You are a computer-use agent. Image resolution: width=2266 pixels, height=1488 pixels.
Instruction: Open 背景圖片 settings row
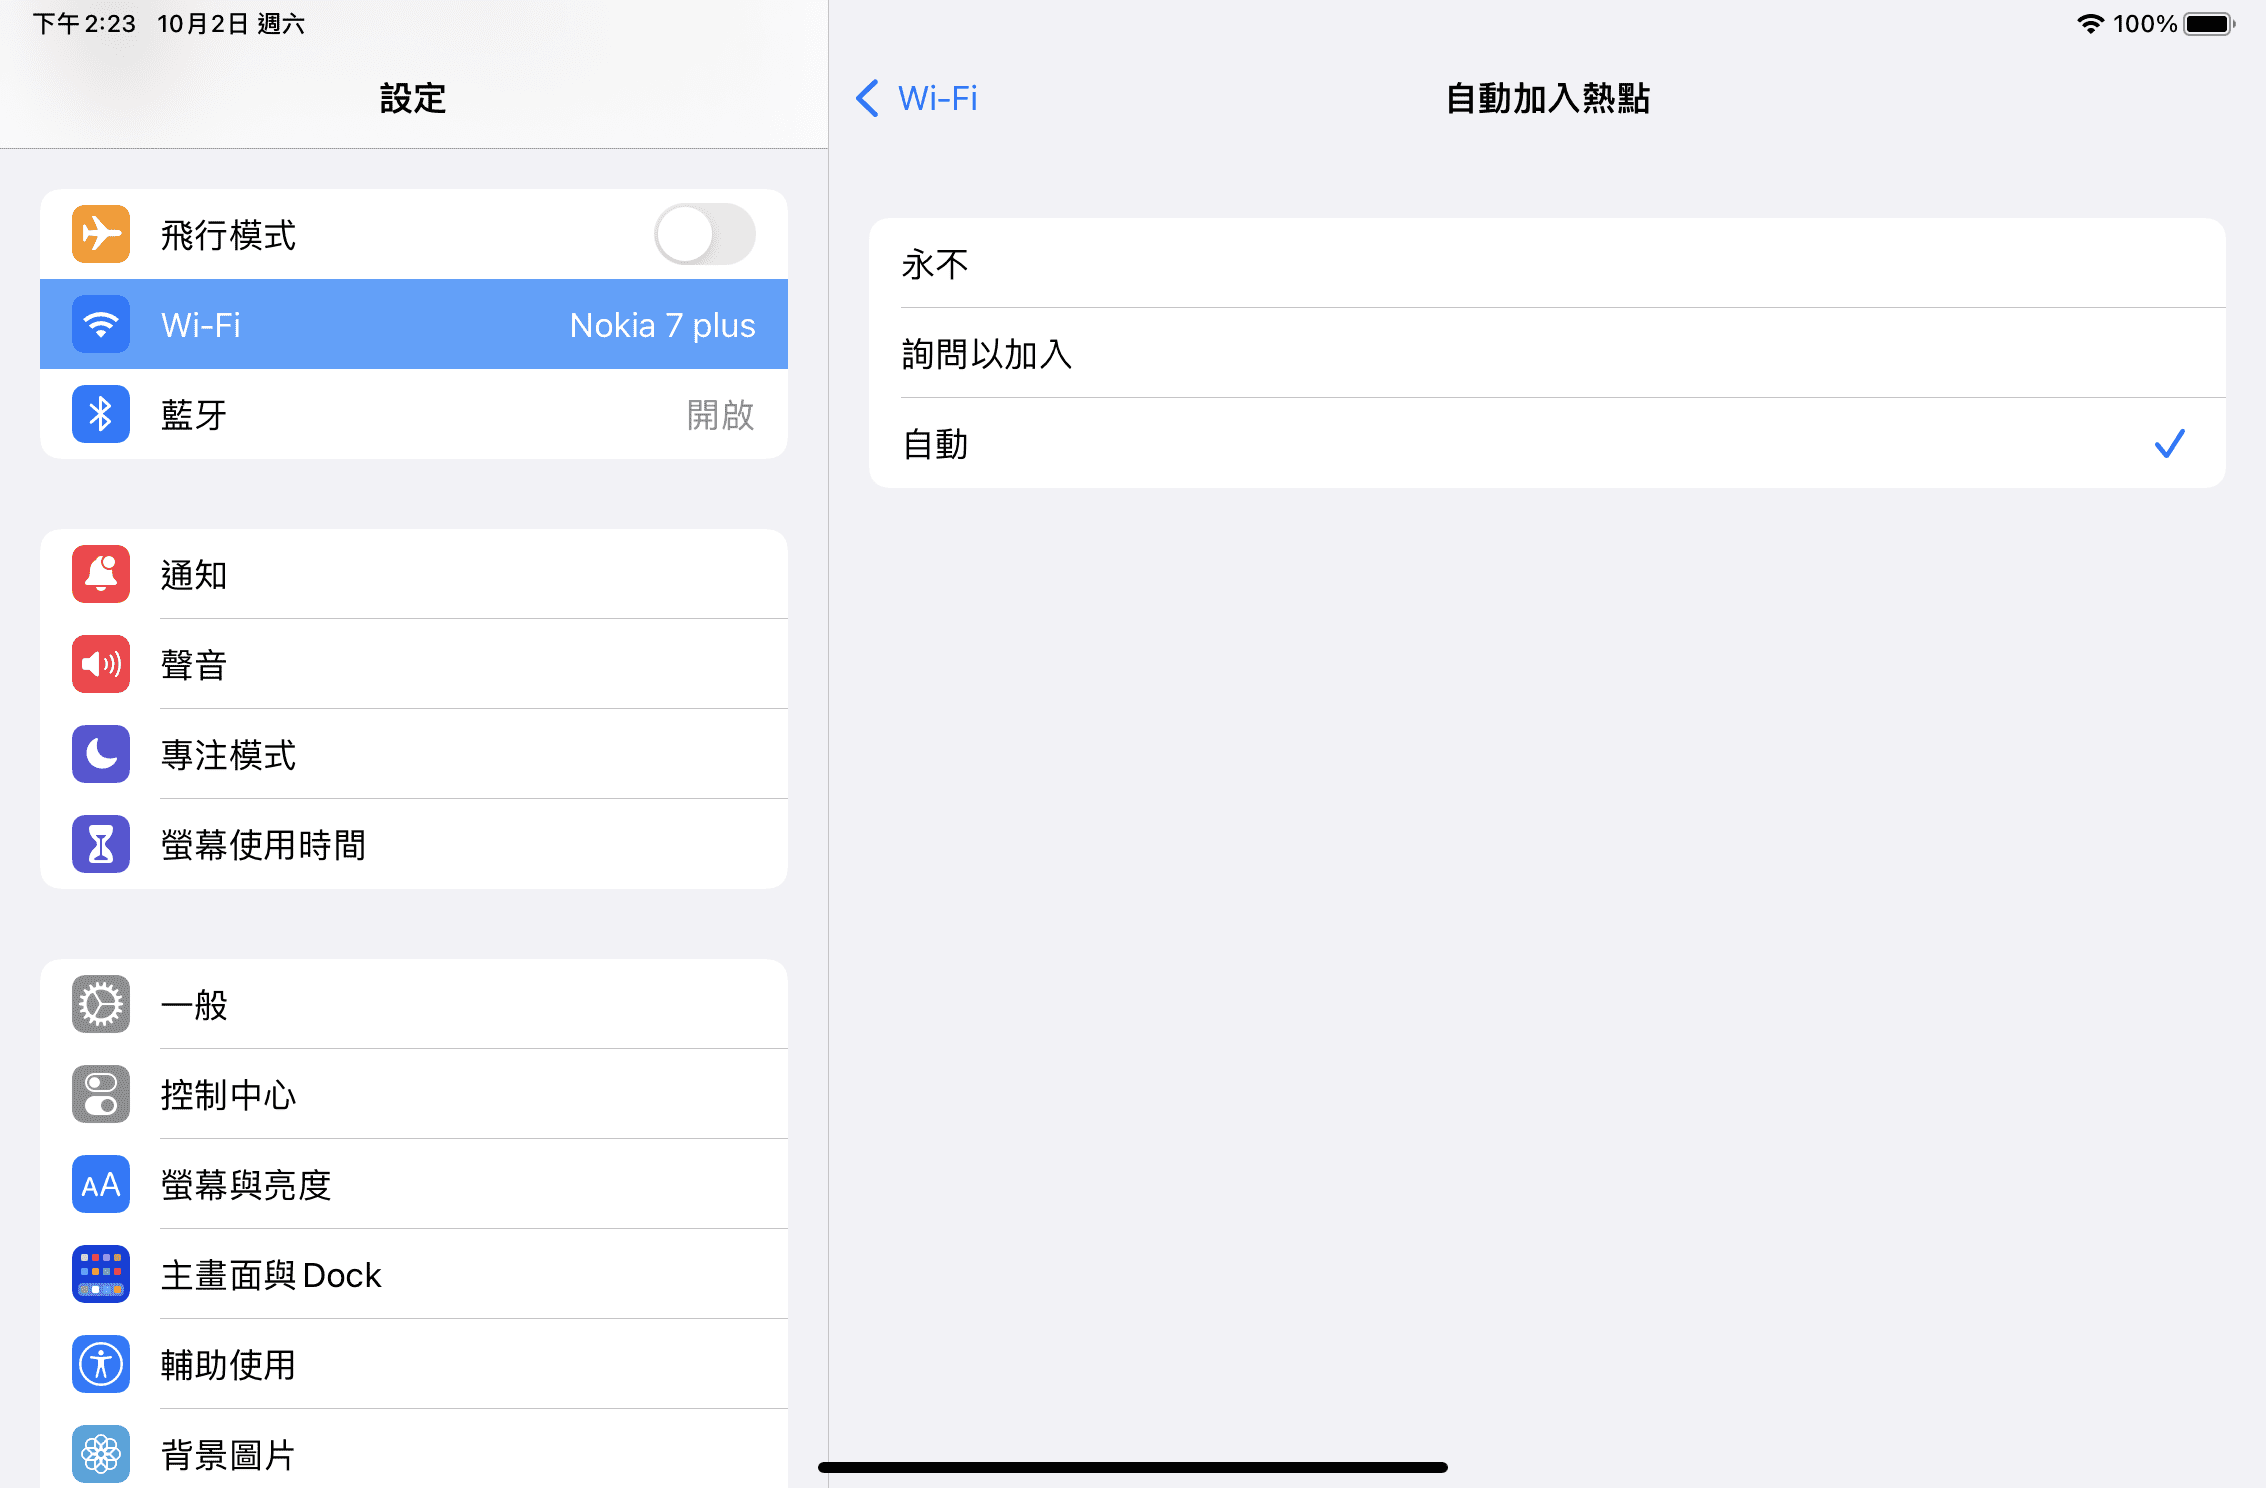pos(414,1454)
